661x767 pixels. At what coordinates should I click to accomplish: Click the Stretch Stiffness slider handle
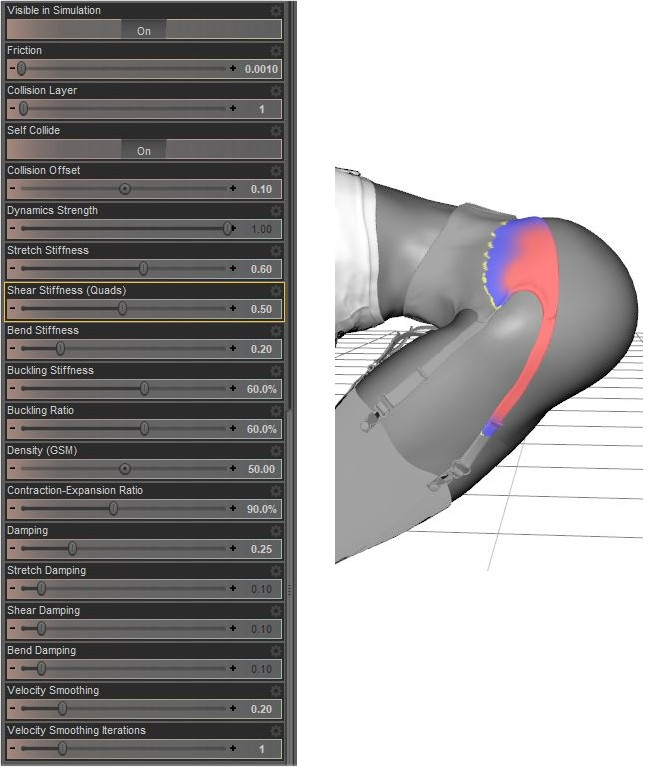pyautogui.click(x=143, y=268)
